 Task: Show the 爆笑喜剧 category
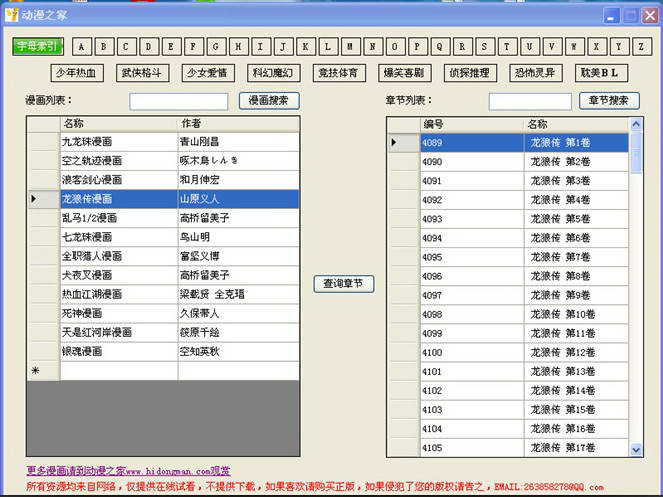(x=405, y=73)
